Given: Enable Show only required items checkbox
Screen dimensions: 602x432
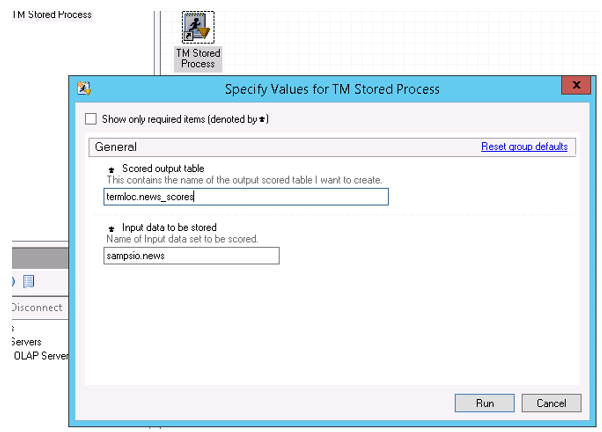Looking at the screenshot, I should [x=91, y=119].
